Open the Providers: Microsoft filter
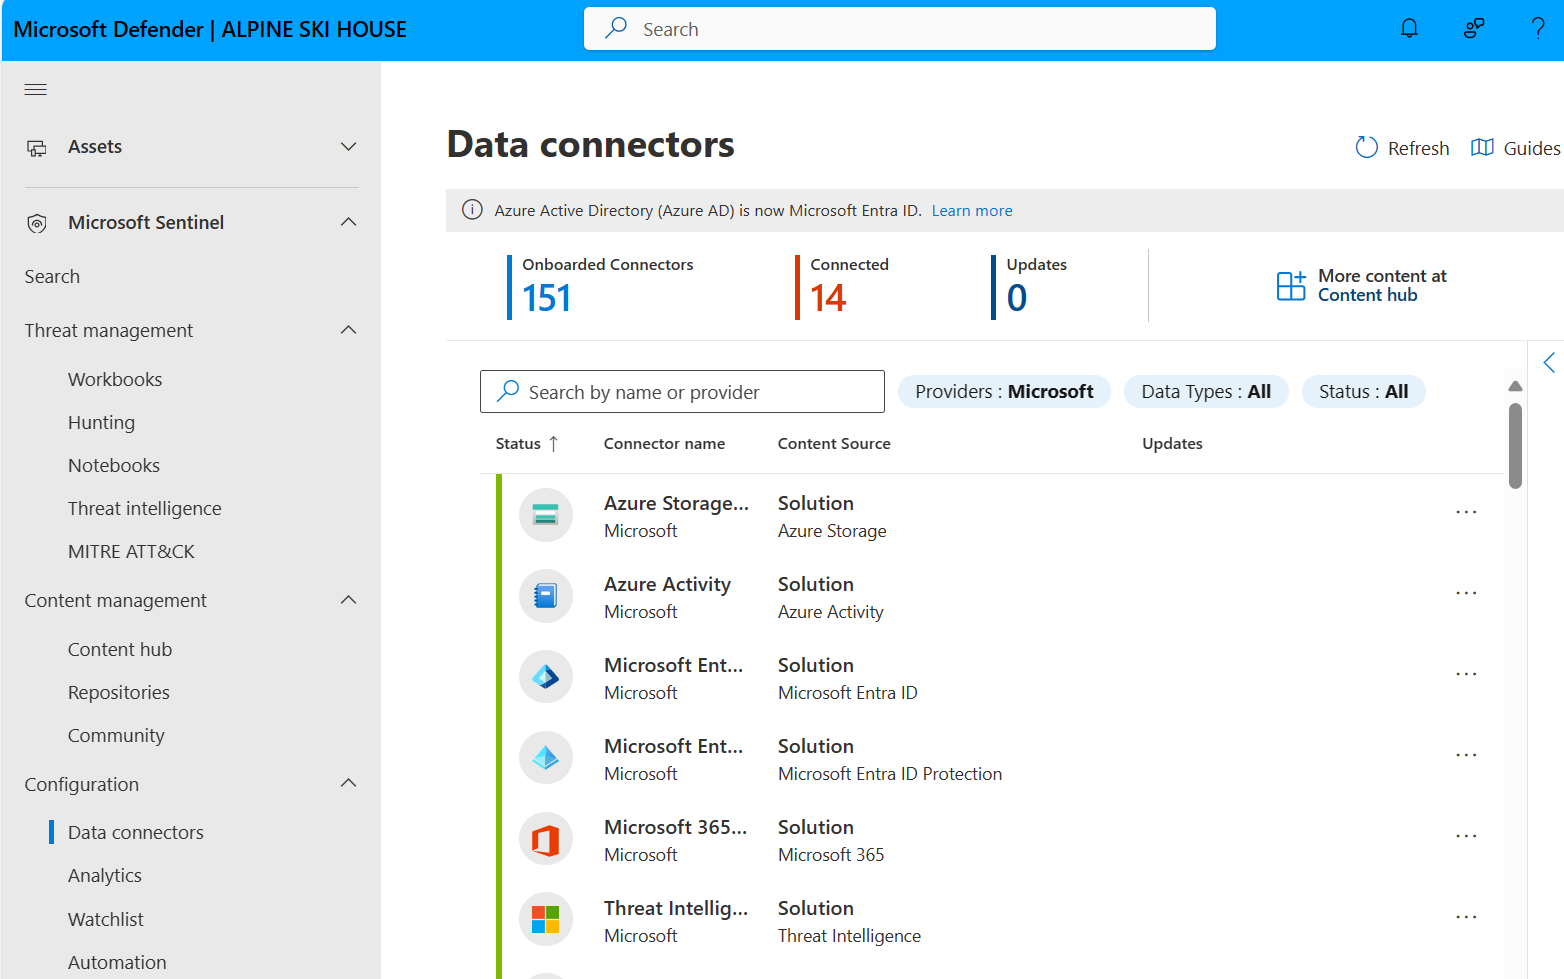 [x=1003, y=391]
